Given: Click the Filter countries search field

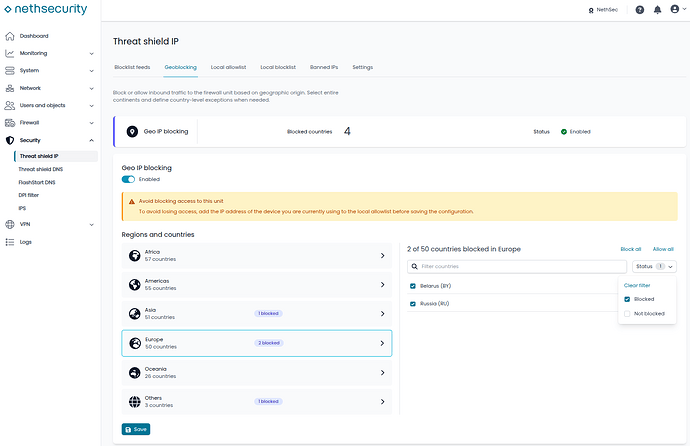Looking at the screenshot, I should 517,267.
